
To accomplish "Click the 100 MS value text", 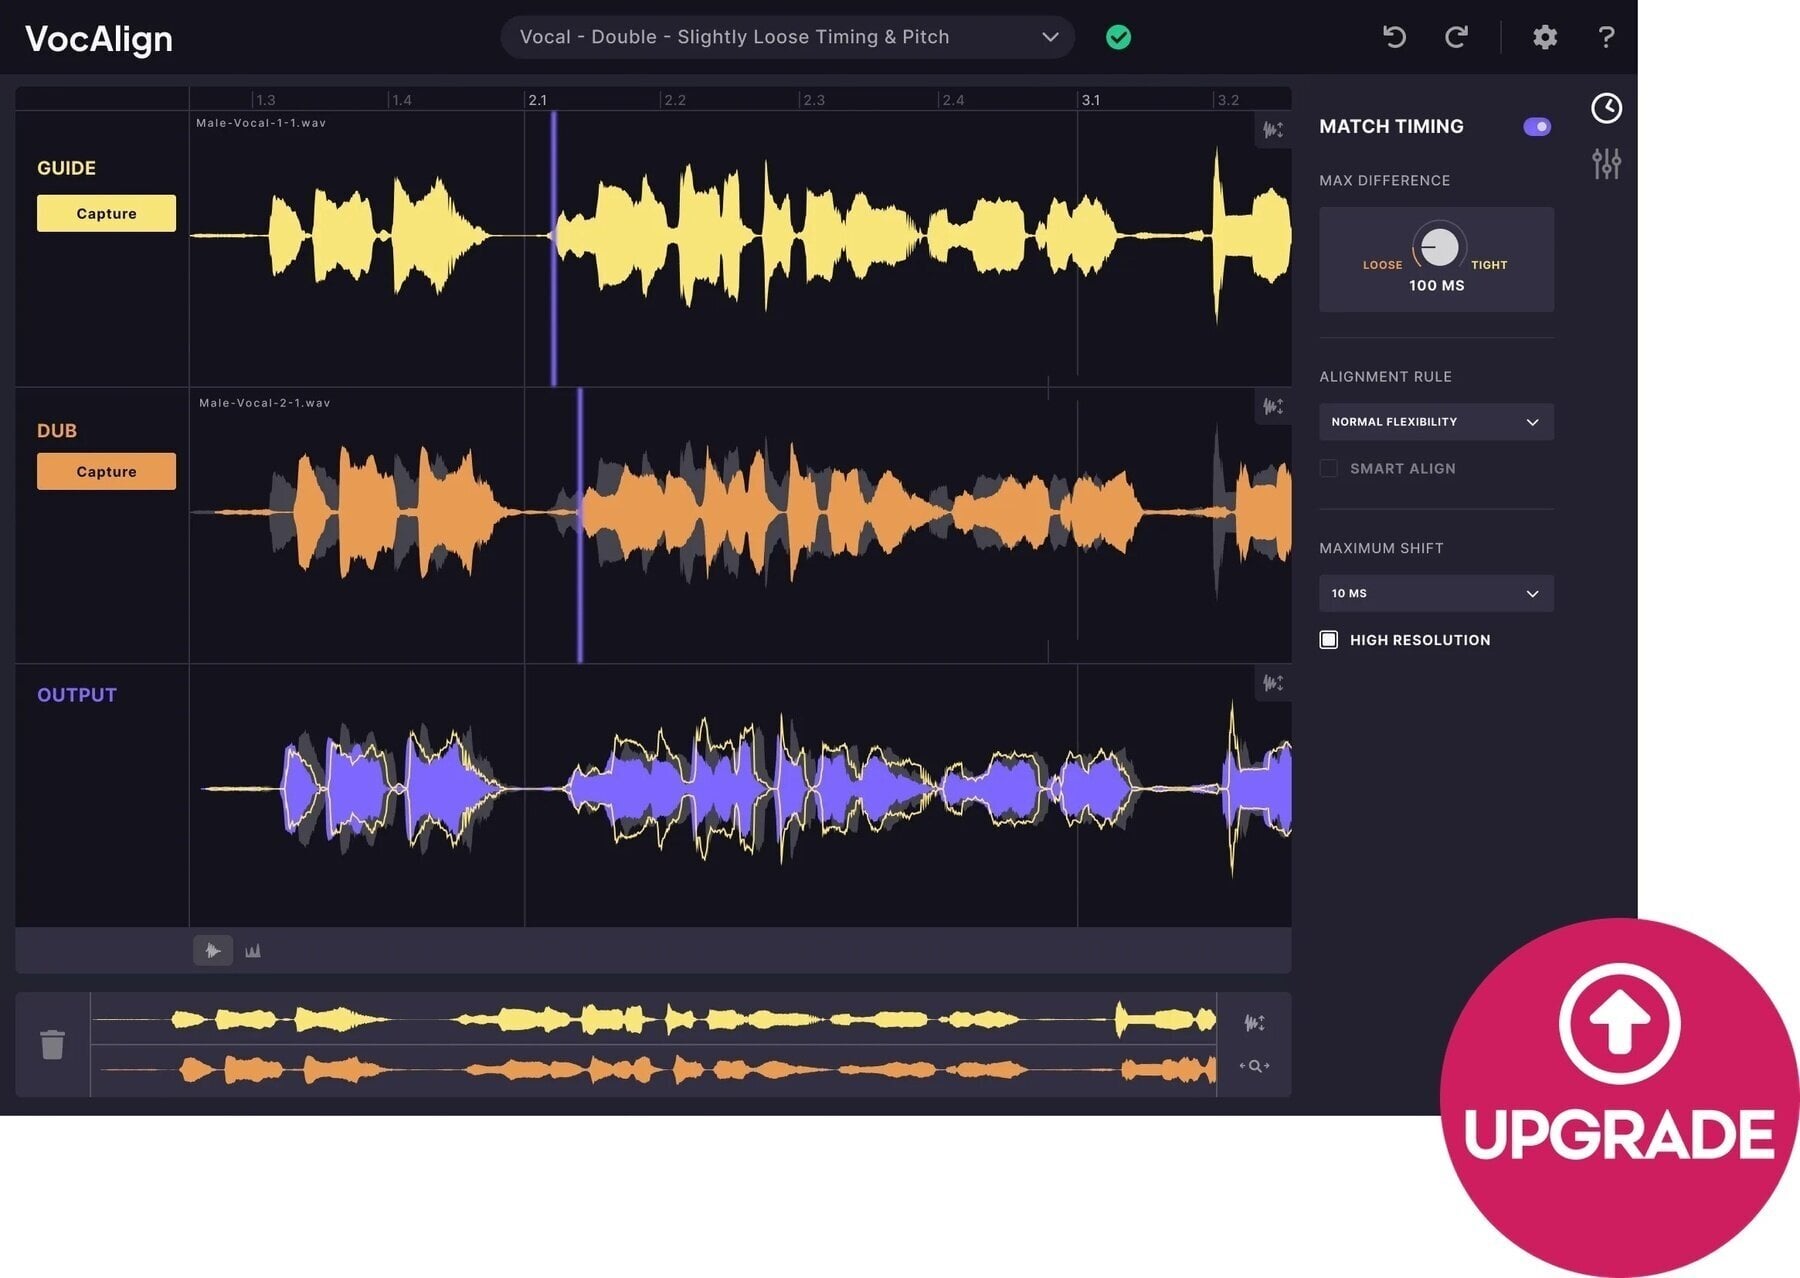I will click(x=1436, y=286).
